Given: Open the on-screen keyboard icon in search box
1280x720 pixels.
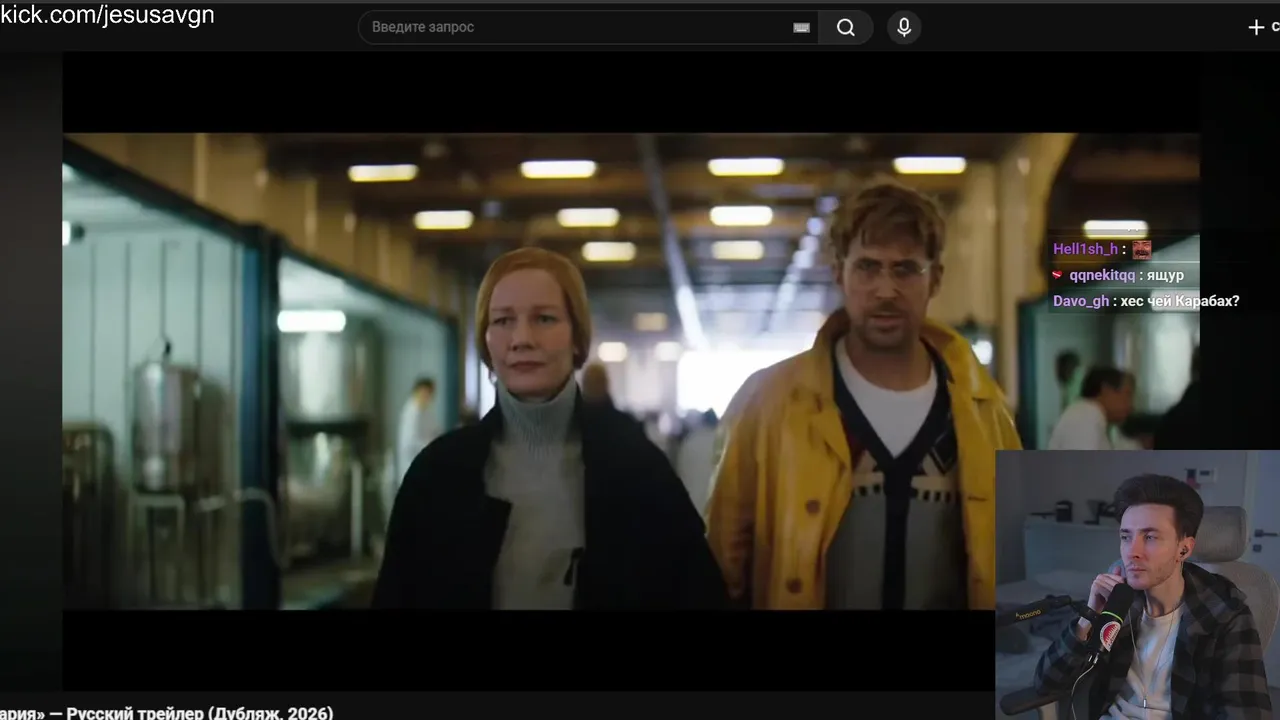Looking at the screenshot, I should point(801,28).
